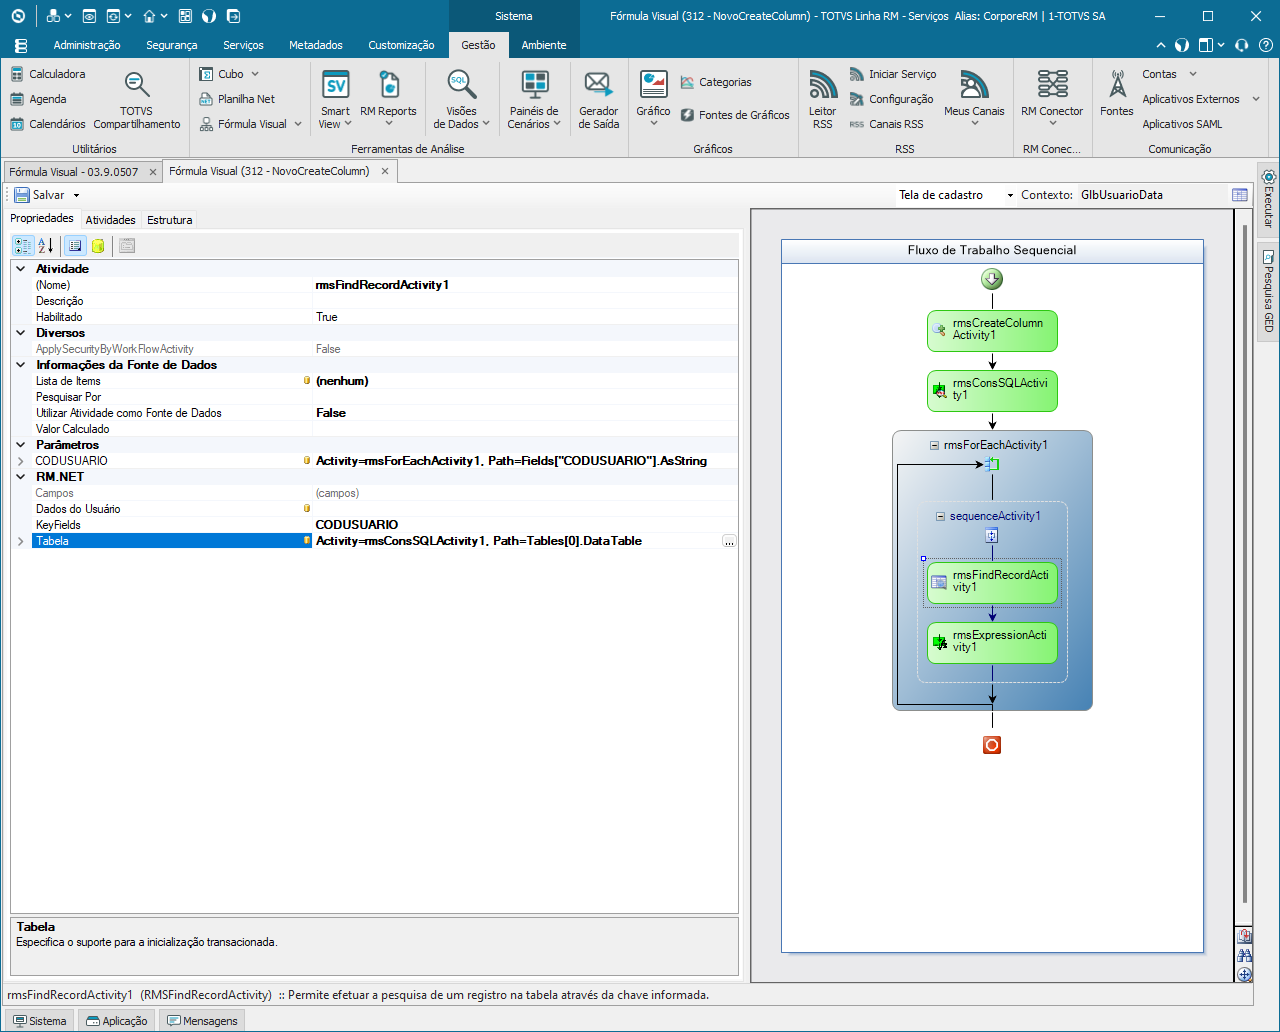Expand the Tabela property row
Image resolution: width=1280 pixels, height=1032 pixels.
tap(20, 541)
